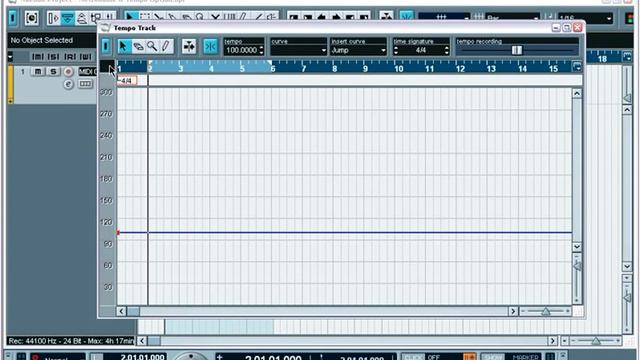Click the tempo recording slider handle
Screen dimensions: 640x360
pos(517,50)
